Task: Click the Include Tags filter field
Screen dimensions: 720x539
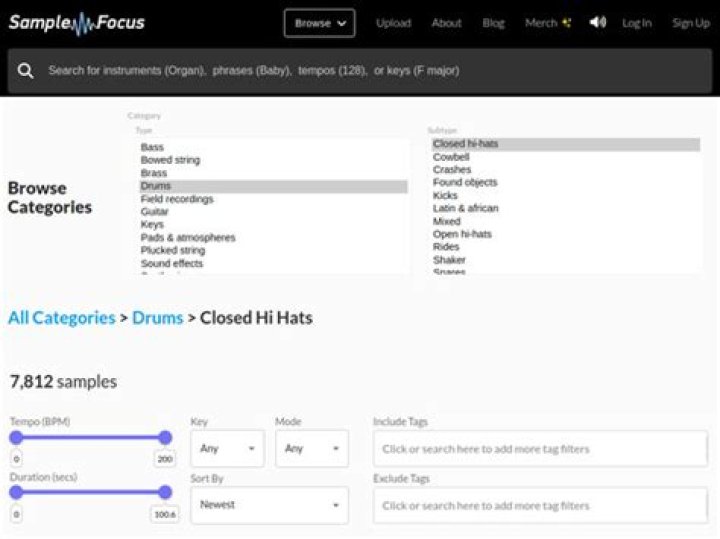Action: pyautogui.click(x=540, y=449)
